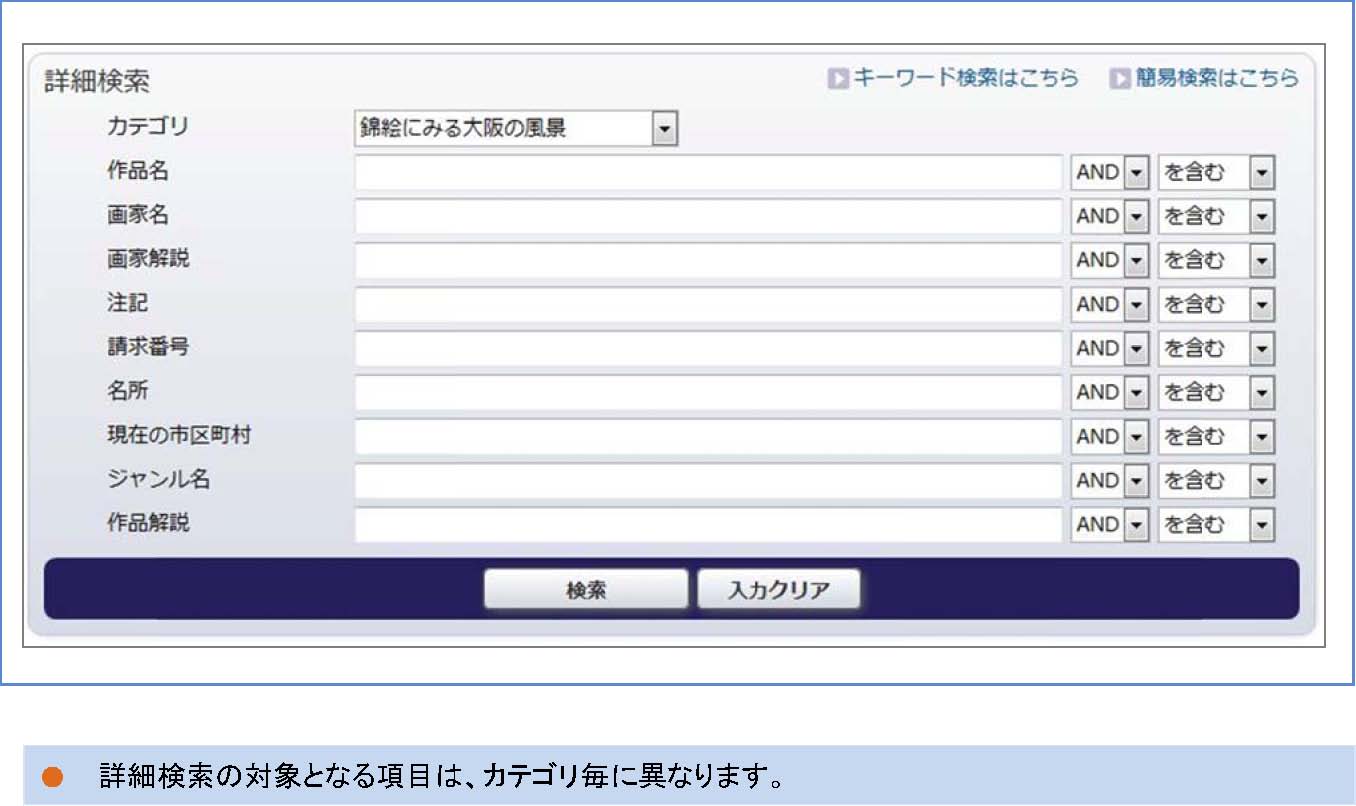Click the 注記 text input field
The width and height of the screenshot is (1356, 806).
click(x=708, y=304)
